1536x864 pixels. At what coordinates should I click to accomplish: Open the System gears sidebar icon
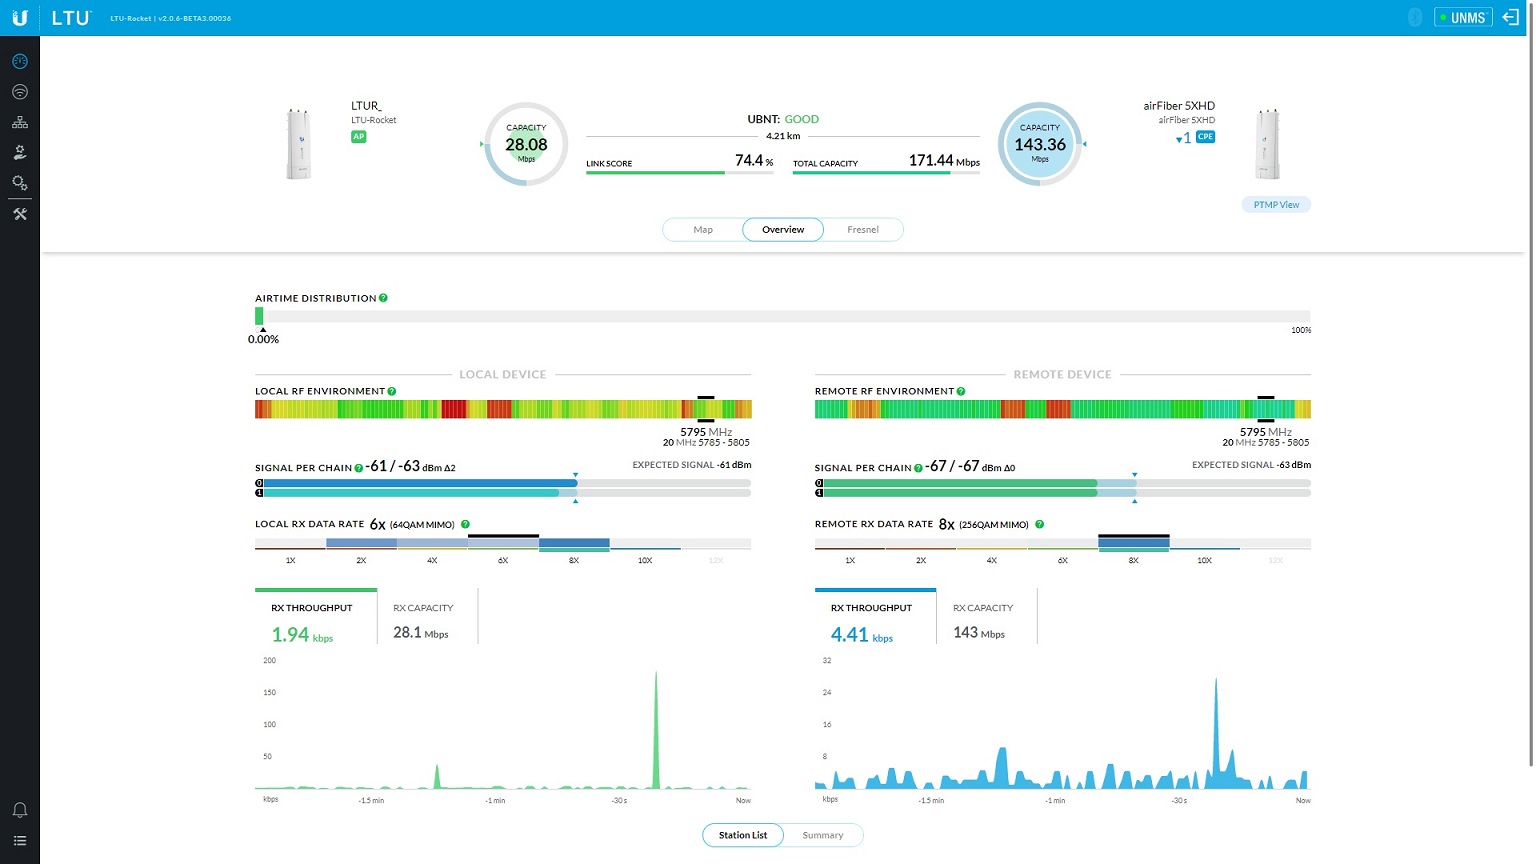click(20, 183)
